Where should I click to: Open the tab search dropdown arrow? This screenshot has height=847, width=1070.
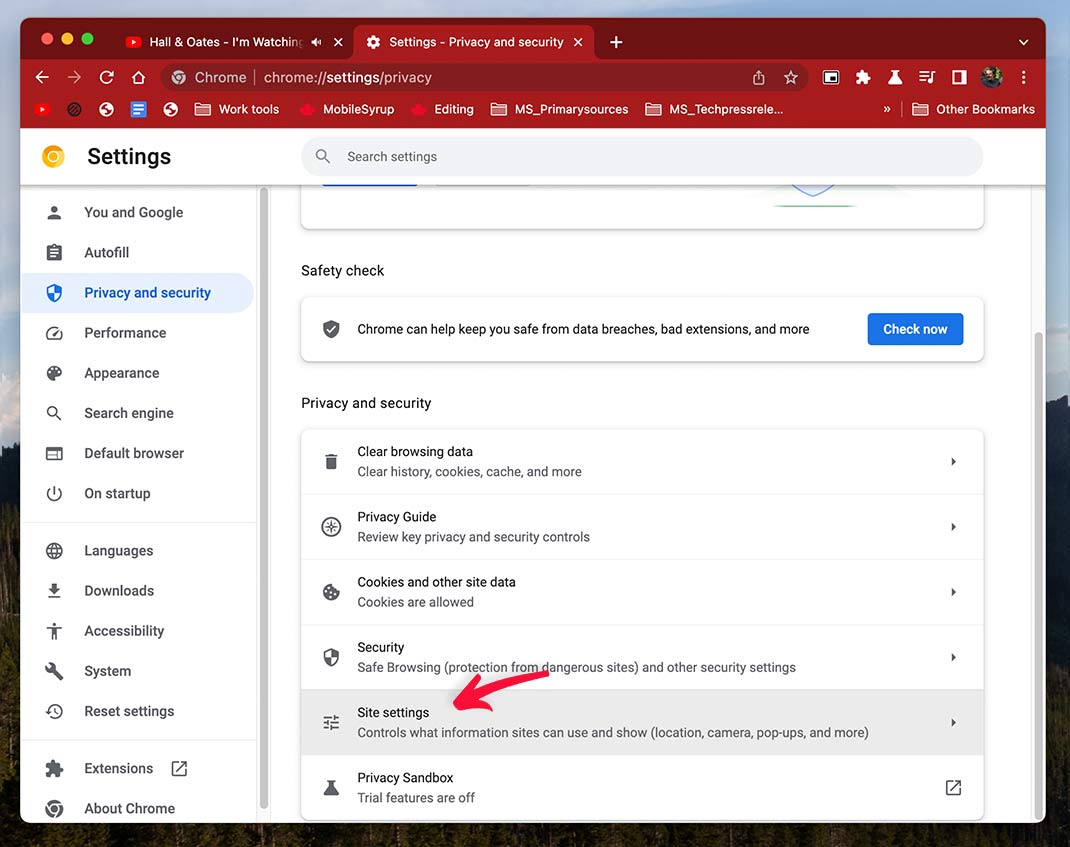1023,42
